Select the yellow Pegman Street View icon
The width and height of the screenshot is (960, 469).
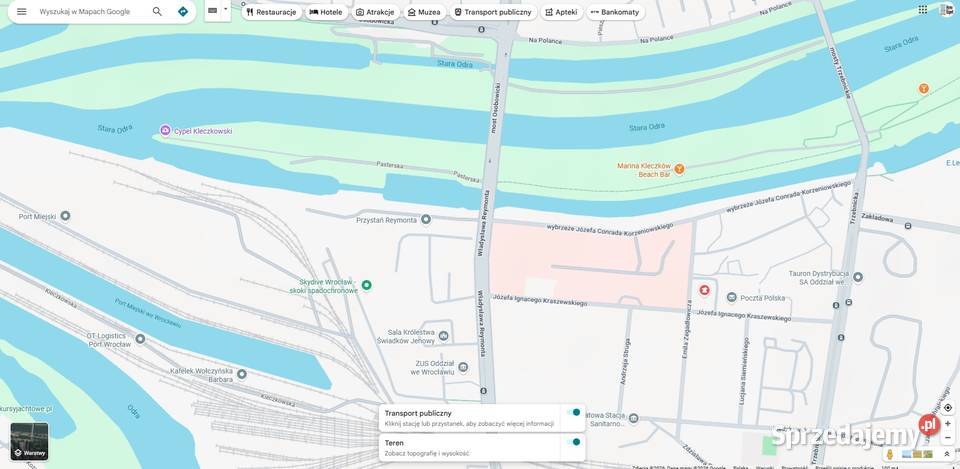(x=890, y=454)
